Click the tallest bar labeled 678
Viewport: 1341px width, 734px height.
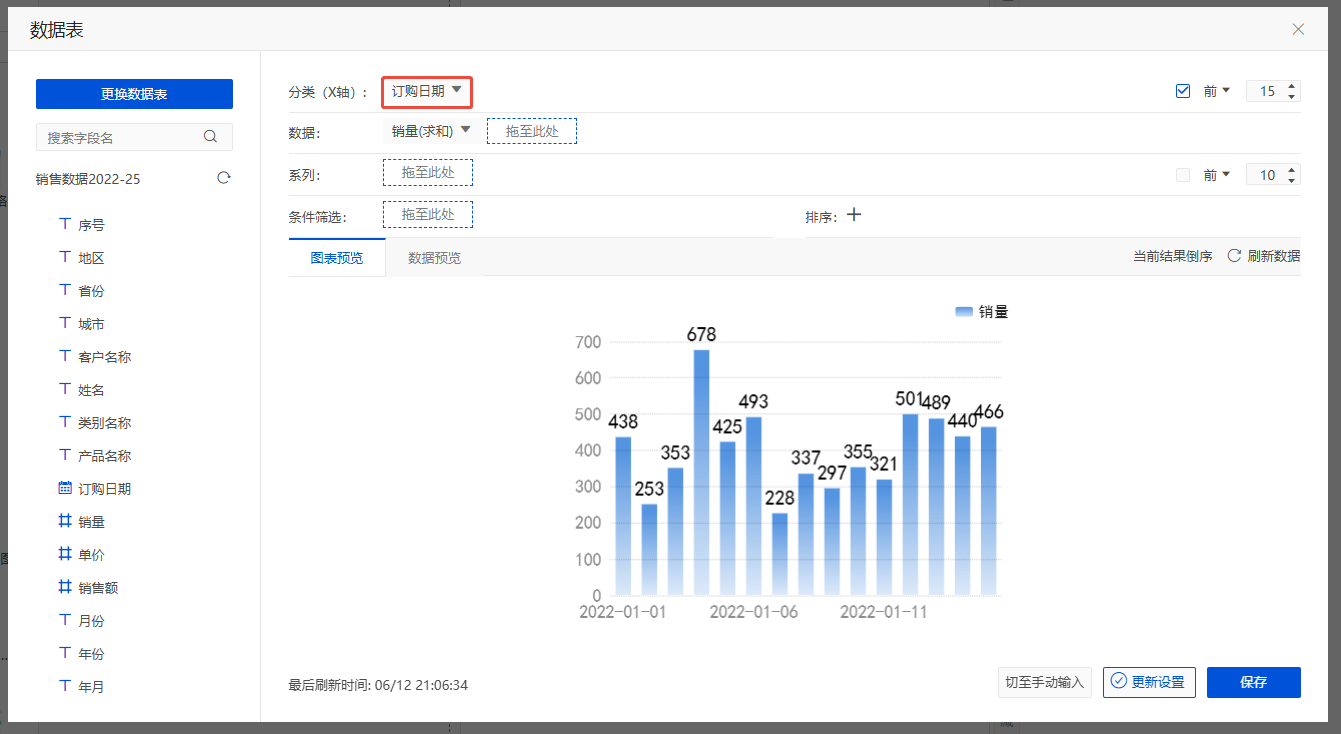coord(702,473)
